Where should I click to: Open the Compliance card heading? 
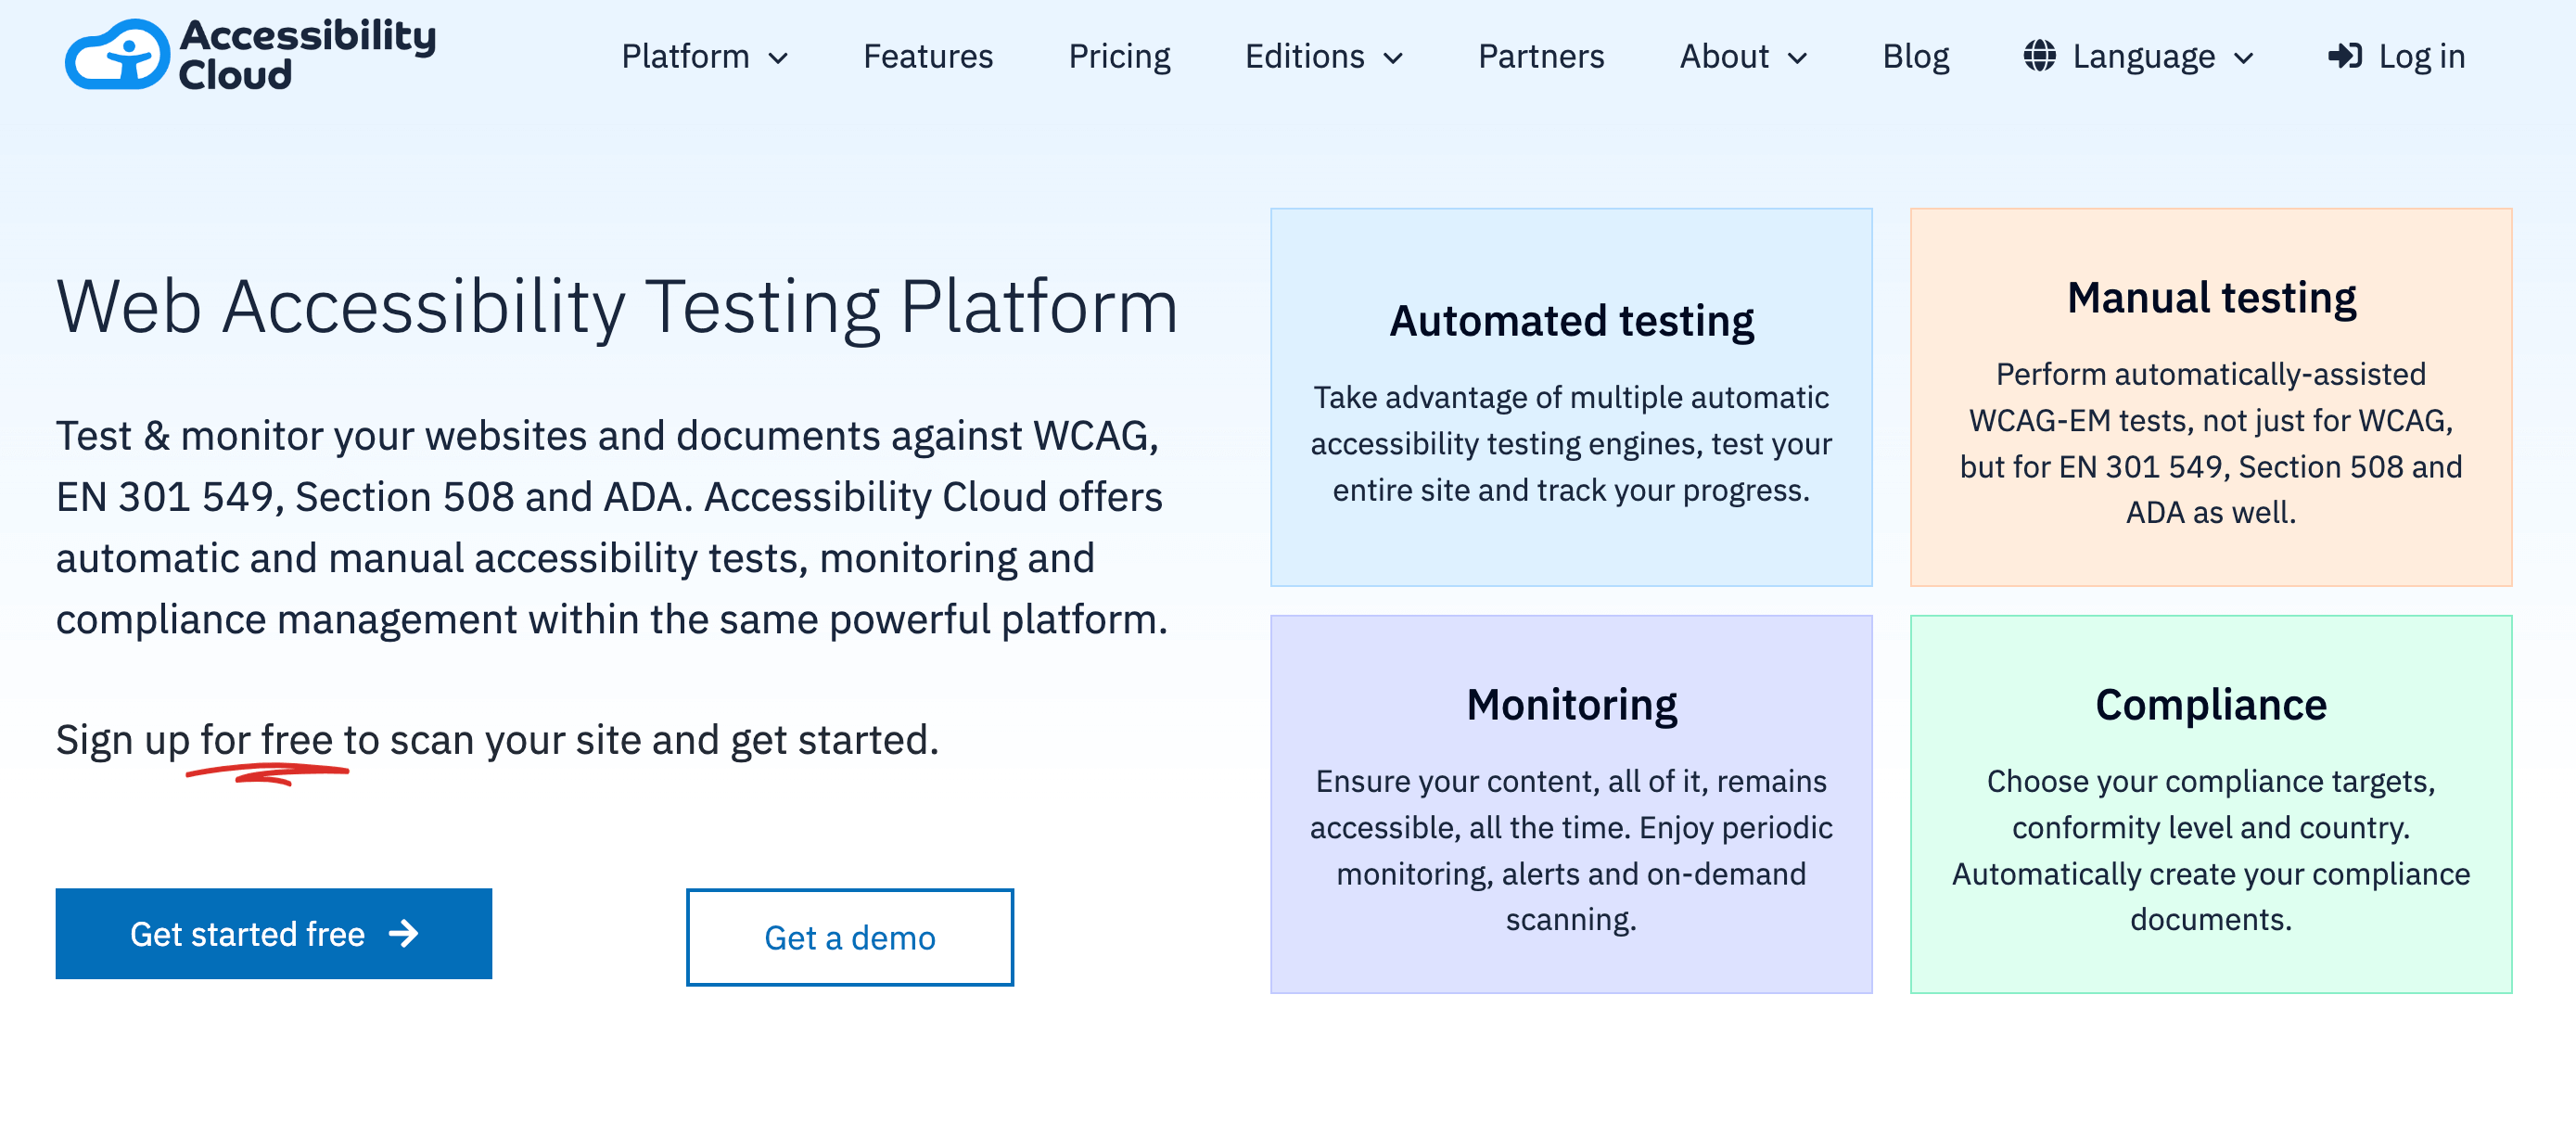[x=2211, y=705]
